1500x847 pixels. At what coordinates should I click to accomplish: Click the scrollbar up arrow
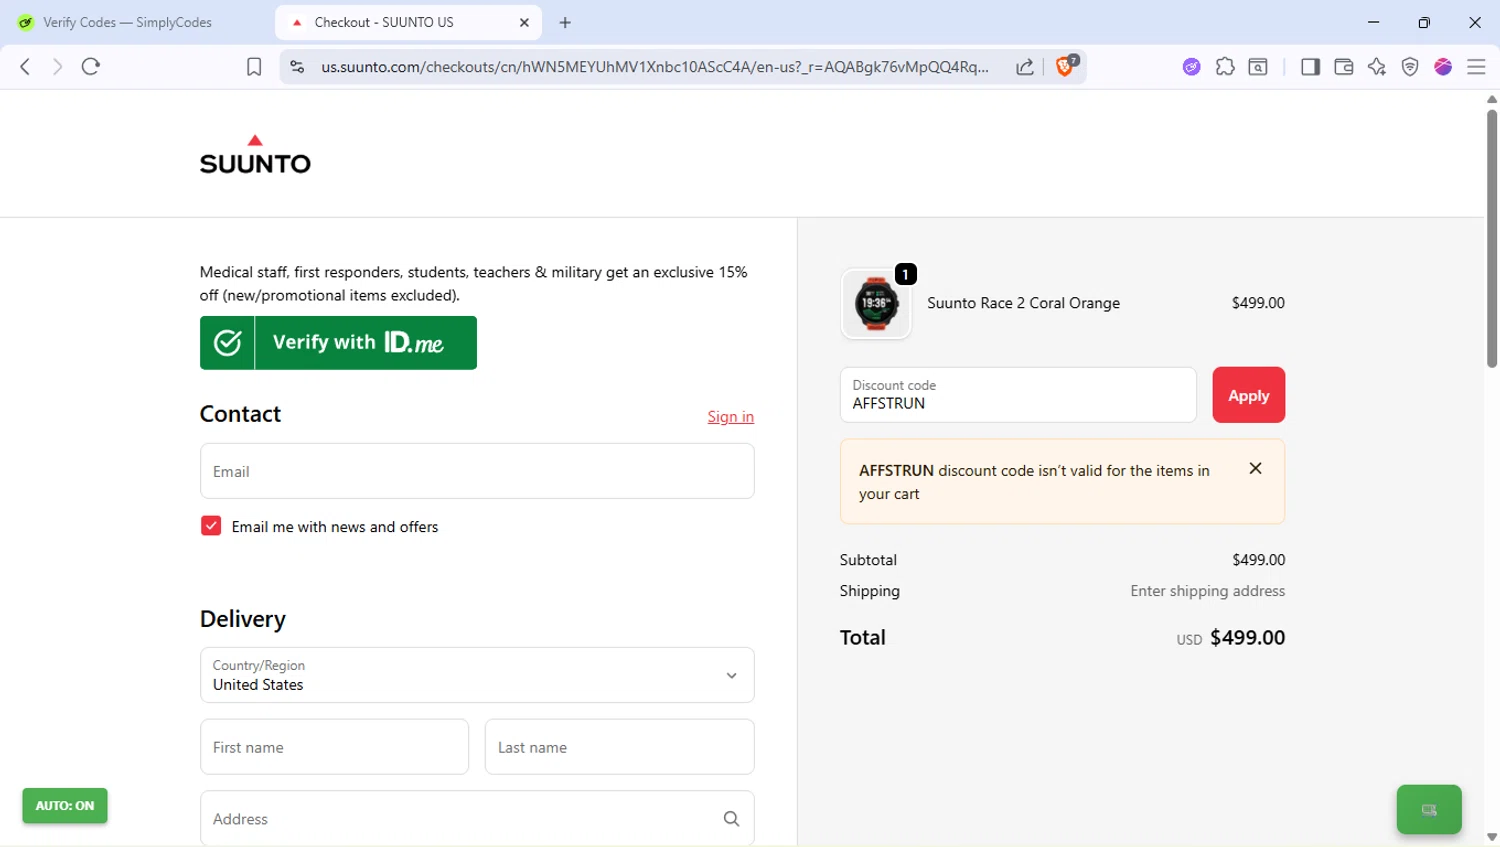click(x=1491, y=99)
